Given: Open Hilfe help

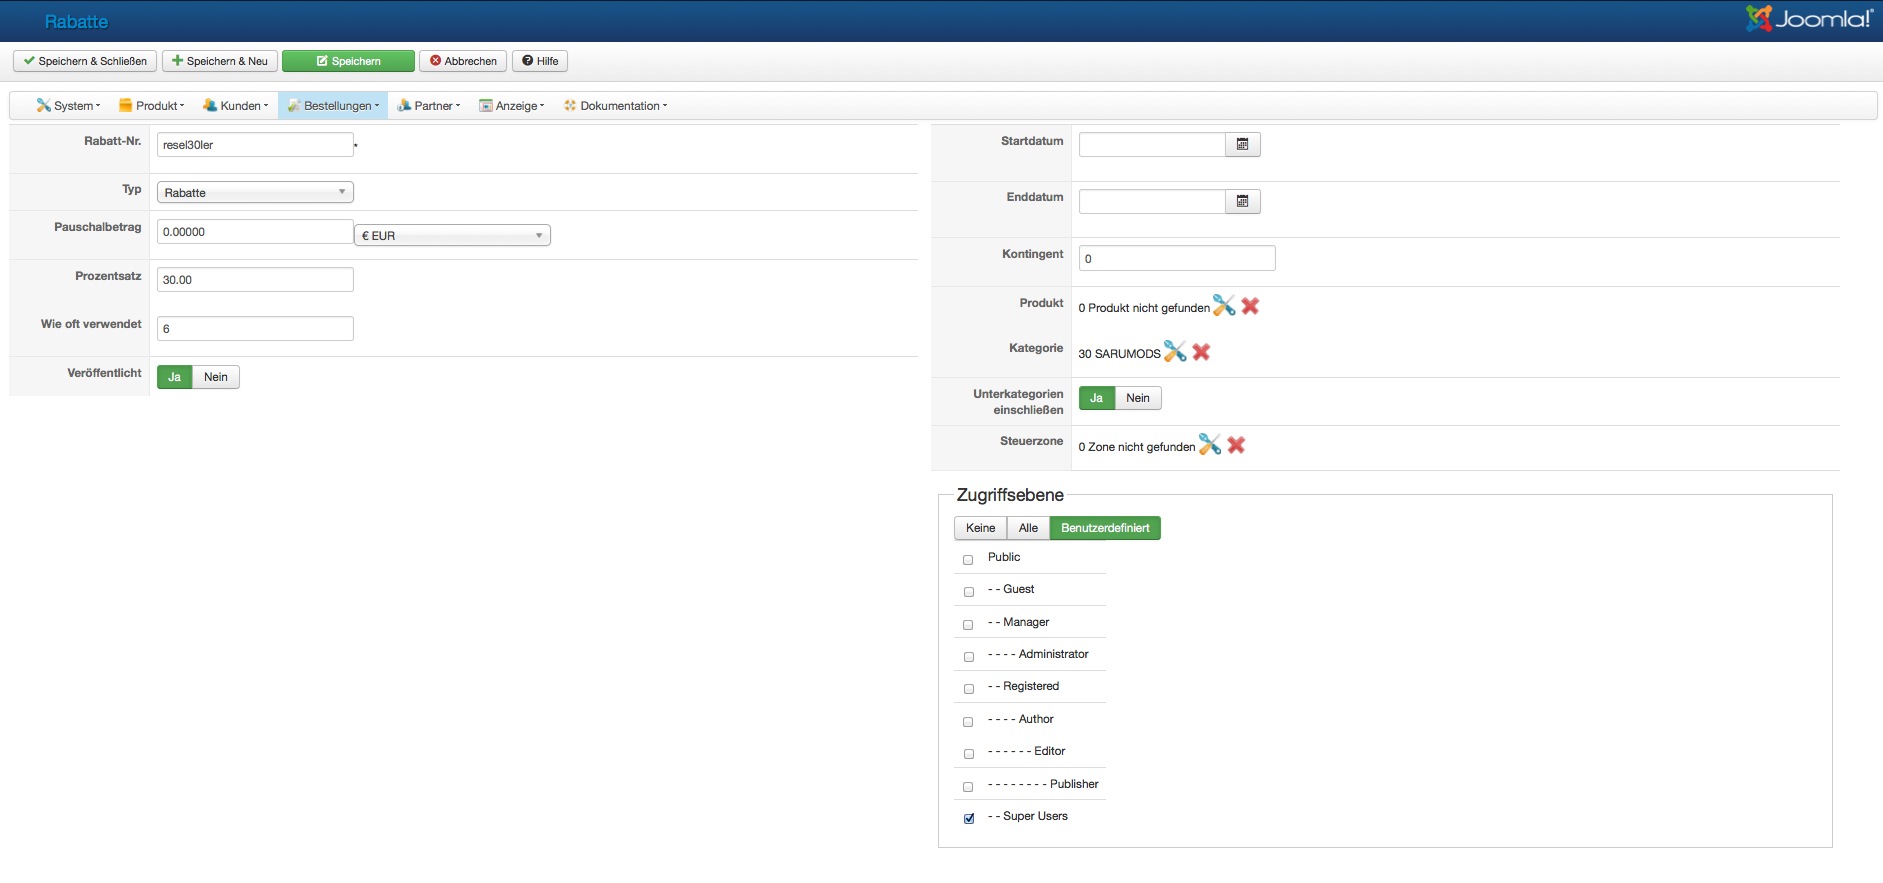Looking at the screenshot, I should [540, 61].
